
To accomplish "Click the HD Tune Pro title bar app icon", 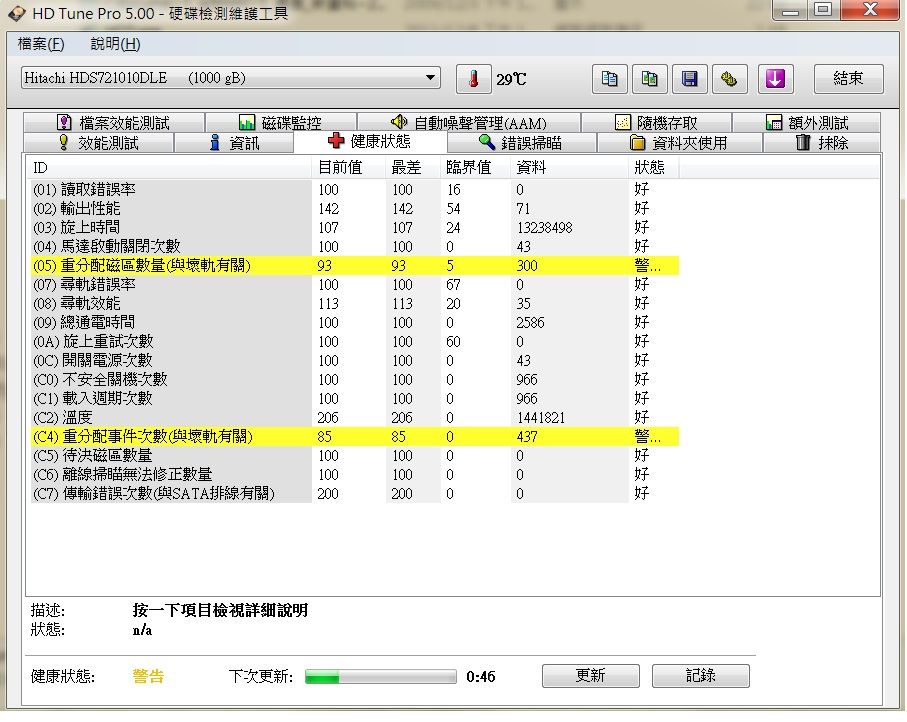I will point(17,13).
